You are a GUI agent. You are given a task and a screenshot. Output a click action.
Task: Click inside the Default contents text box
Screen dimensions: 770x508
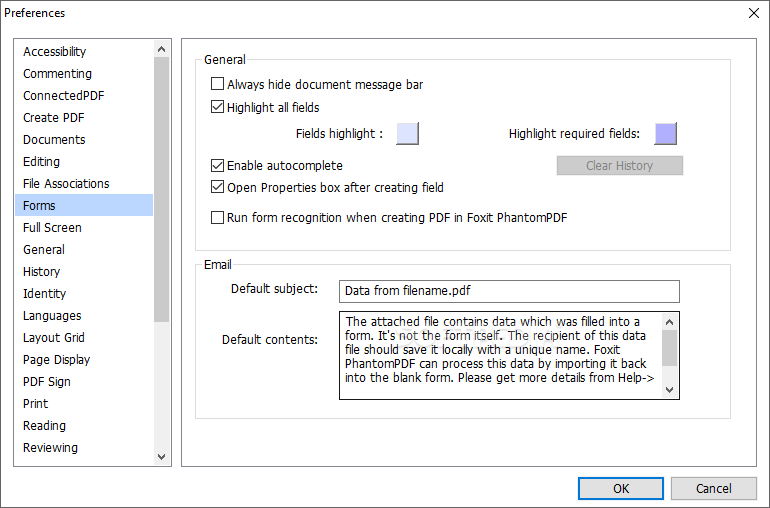click(x=500, y=355)
